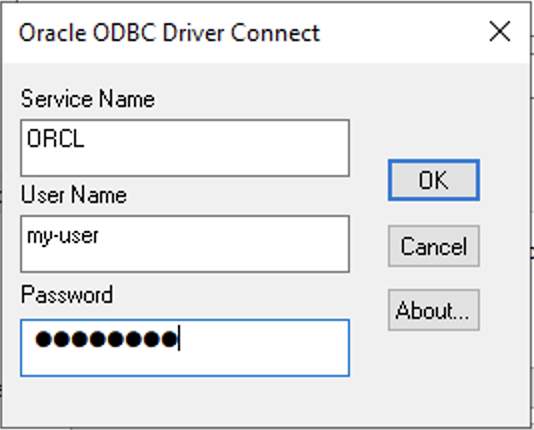The width and height of the screenshot is (534, 430).
Task: Click the Service Name label
Action: (88, 99)
